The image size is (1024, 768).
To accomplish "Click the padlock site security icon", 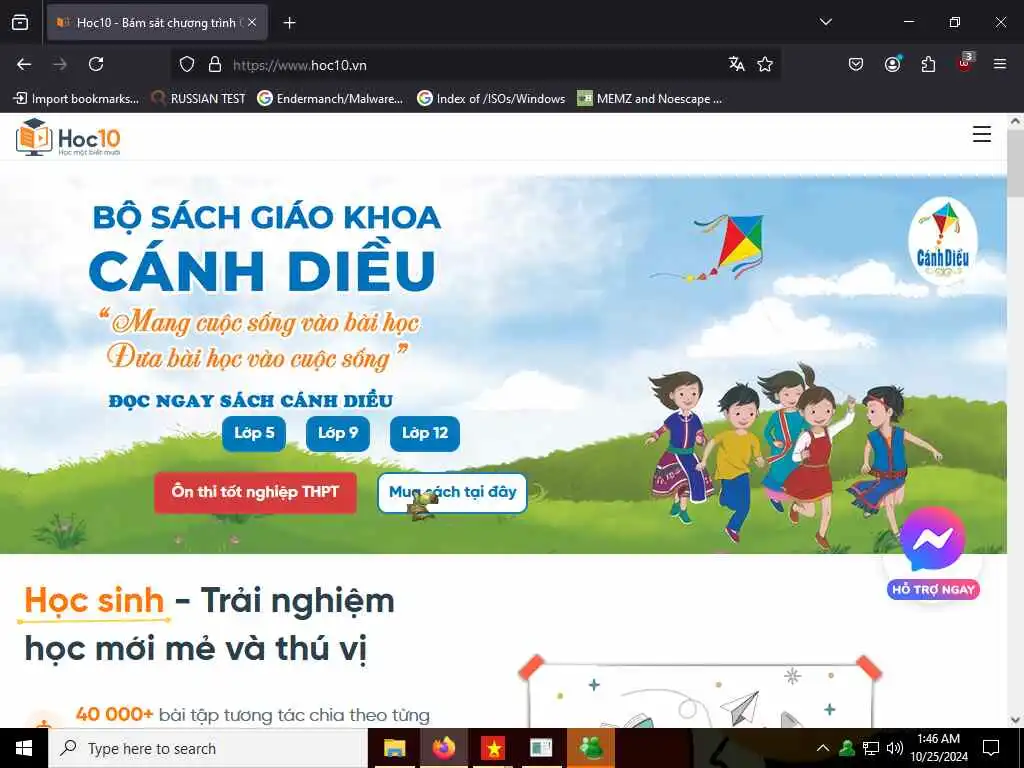I will 215,64.
